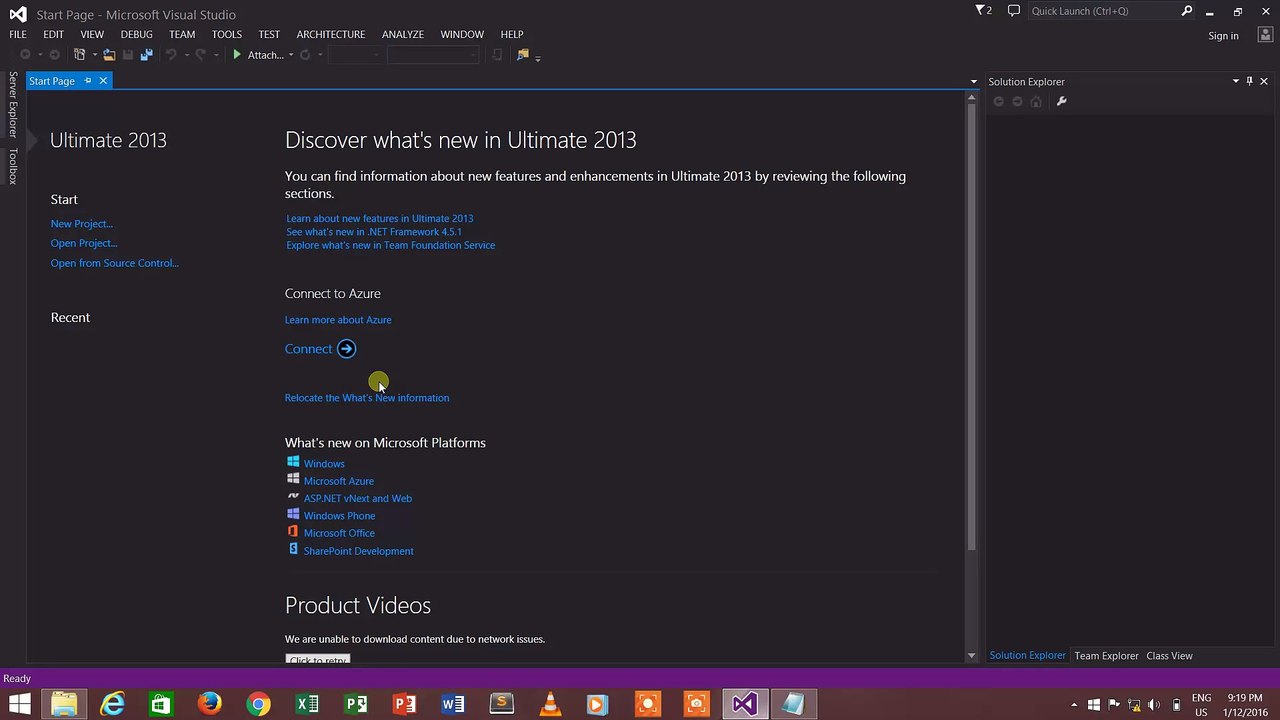Launch Internet Explorer from the taskbar
This screenshot has height=720, width=1280.
tap(113, 704)
